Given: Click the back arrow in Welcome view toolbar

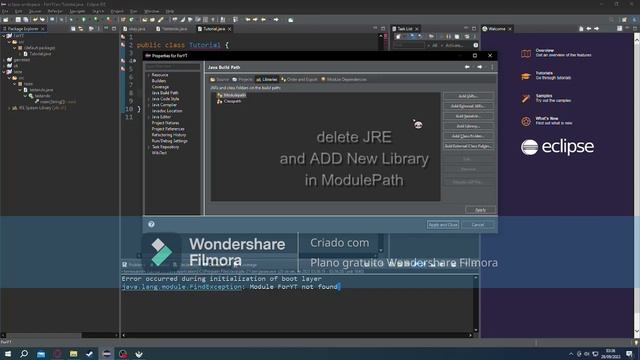Looking at the screenshot, I should (x=589, y=29).
